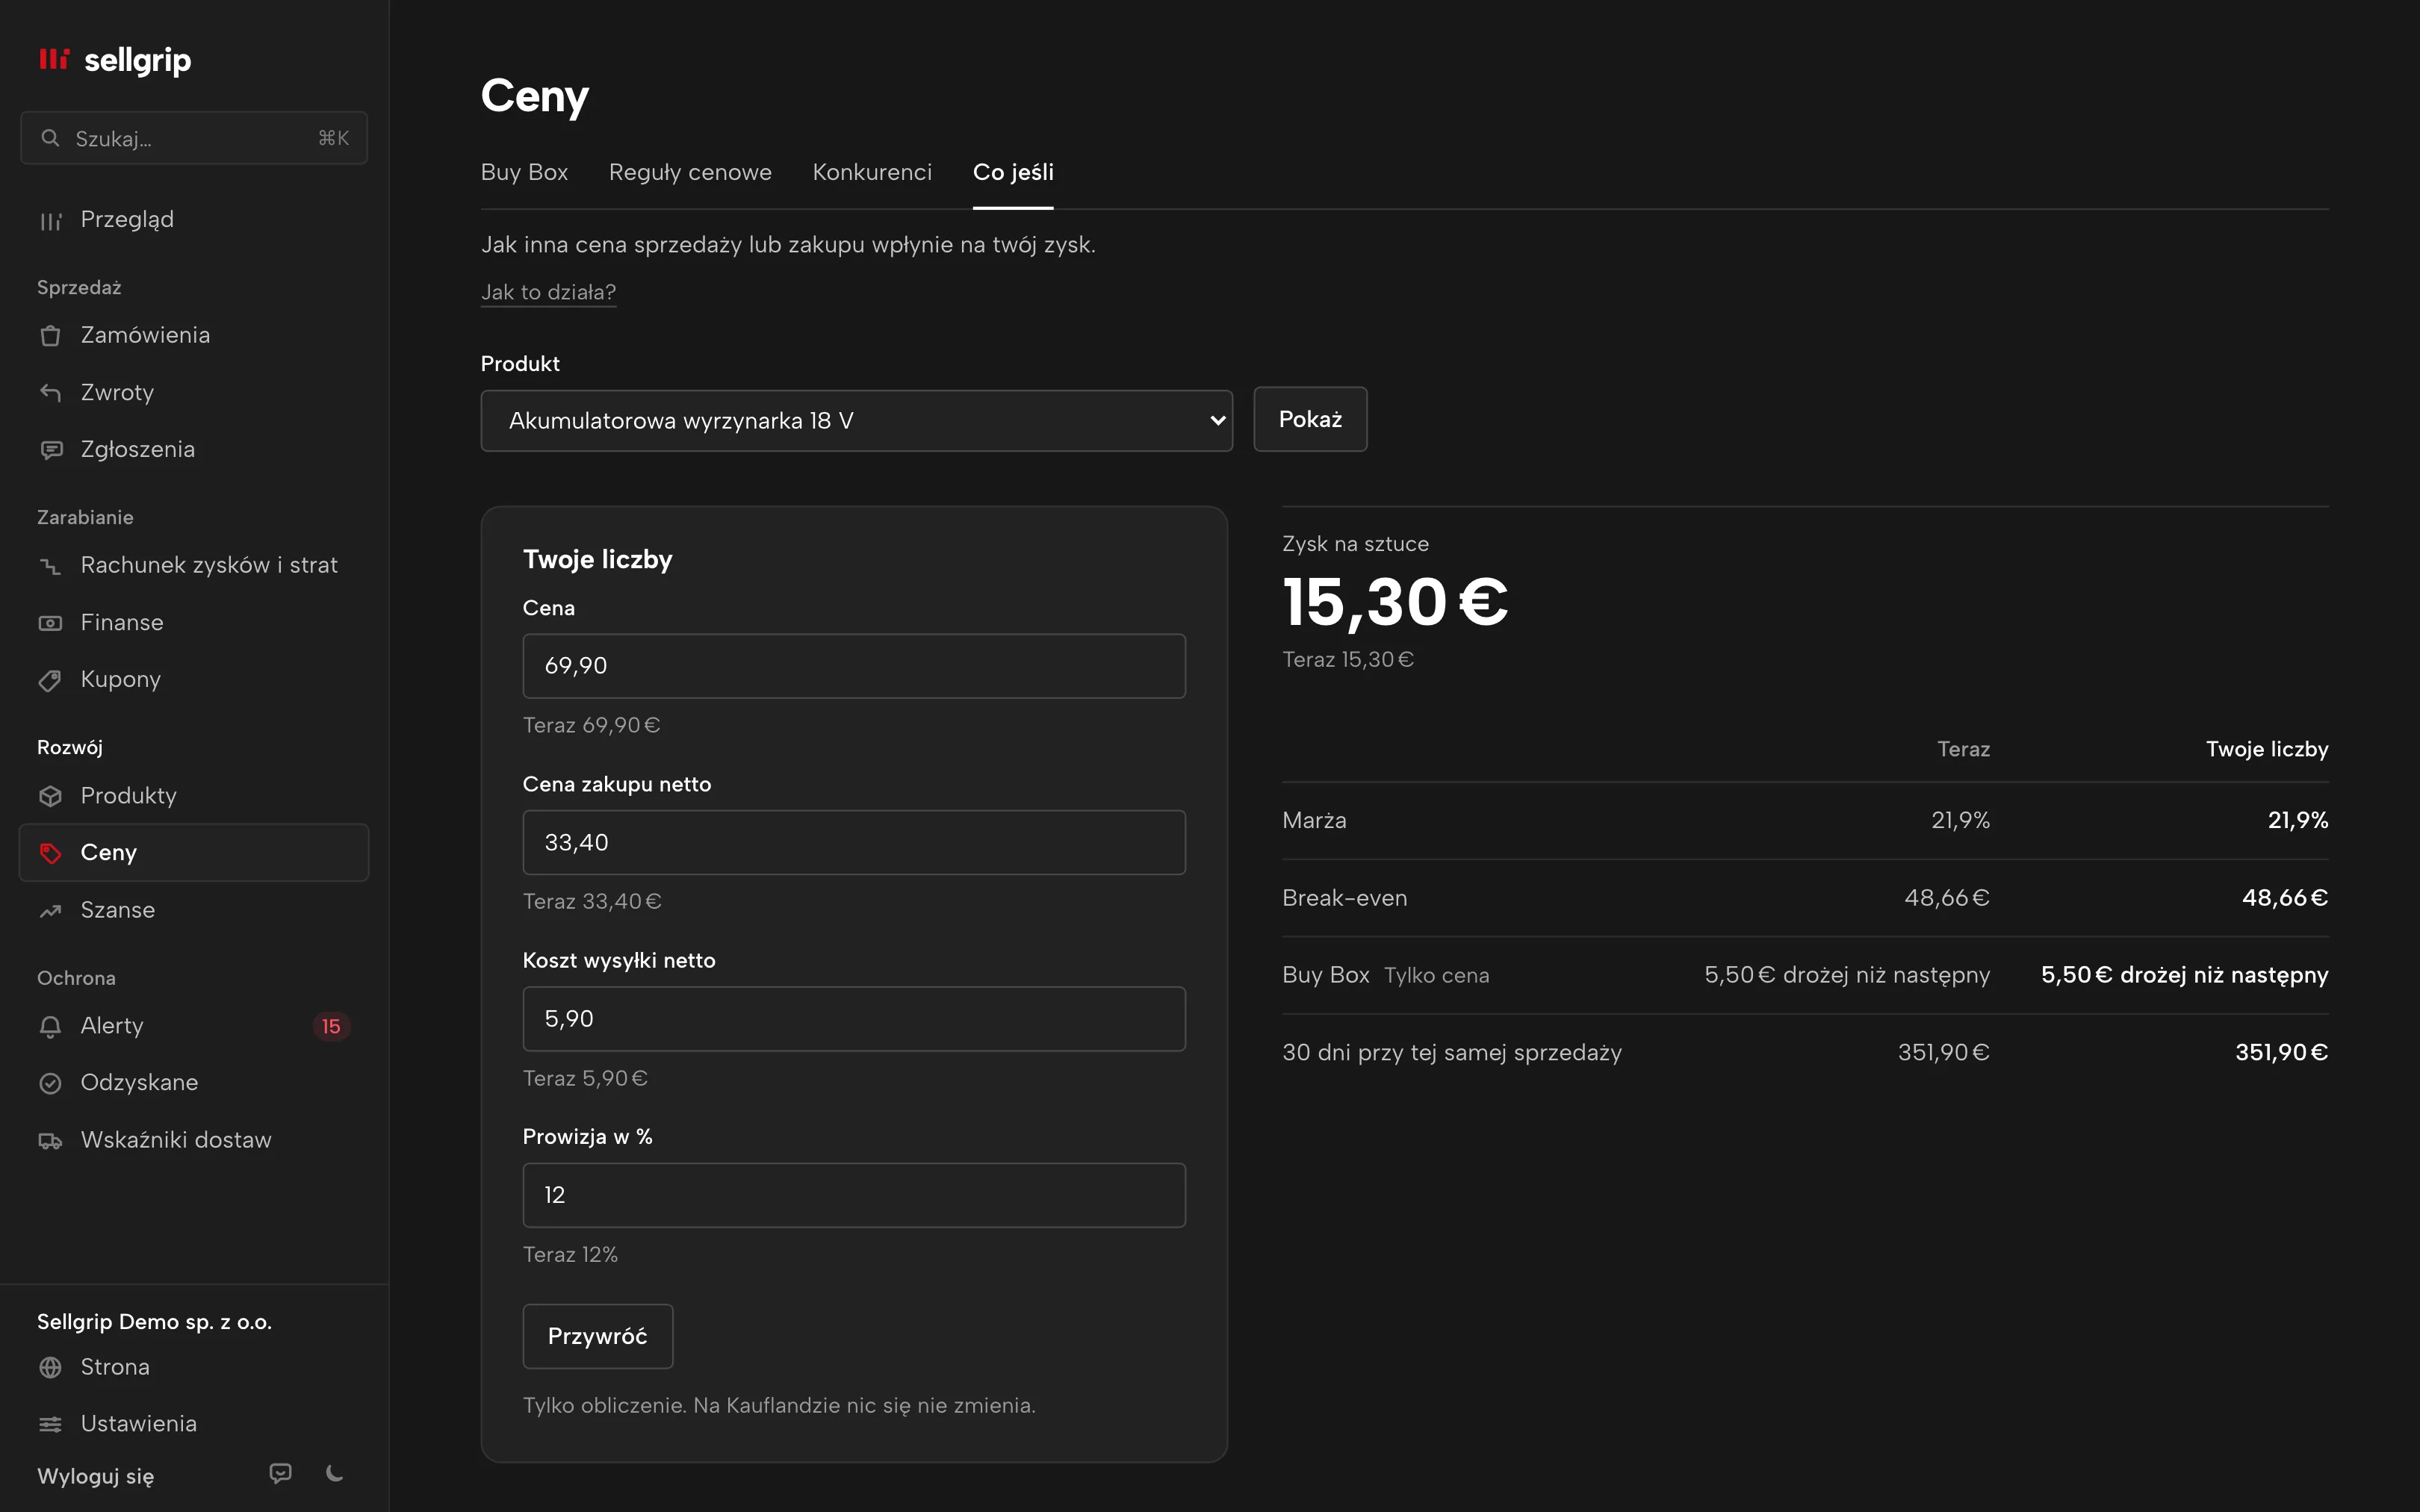Click Wyloguj się link

(95, 1476)
